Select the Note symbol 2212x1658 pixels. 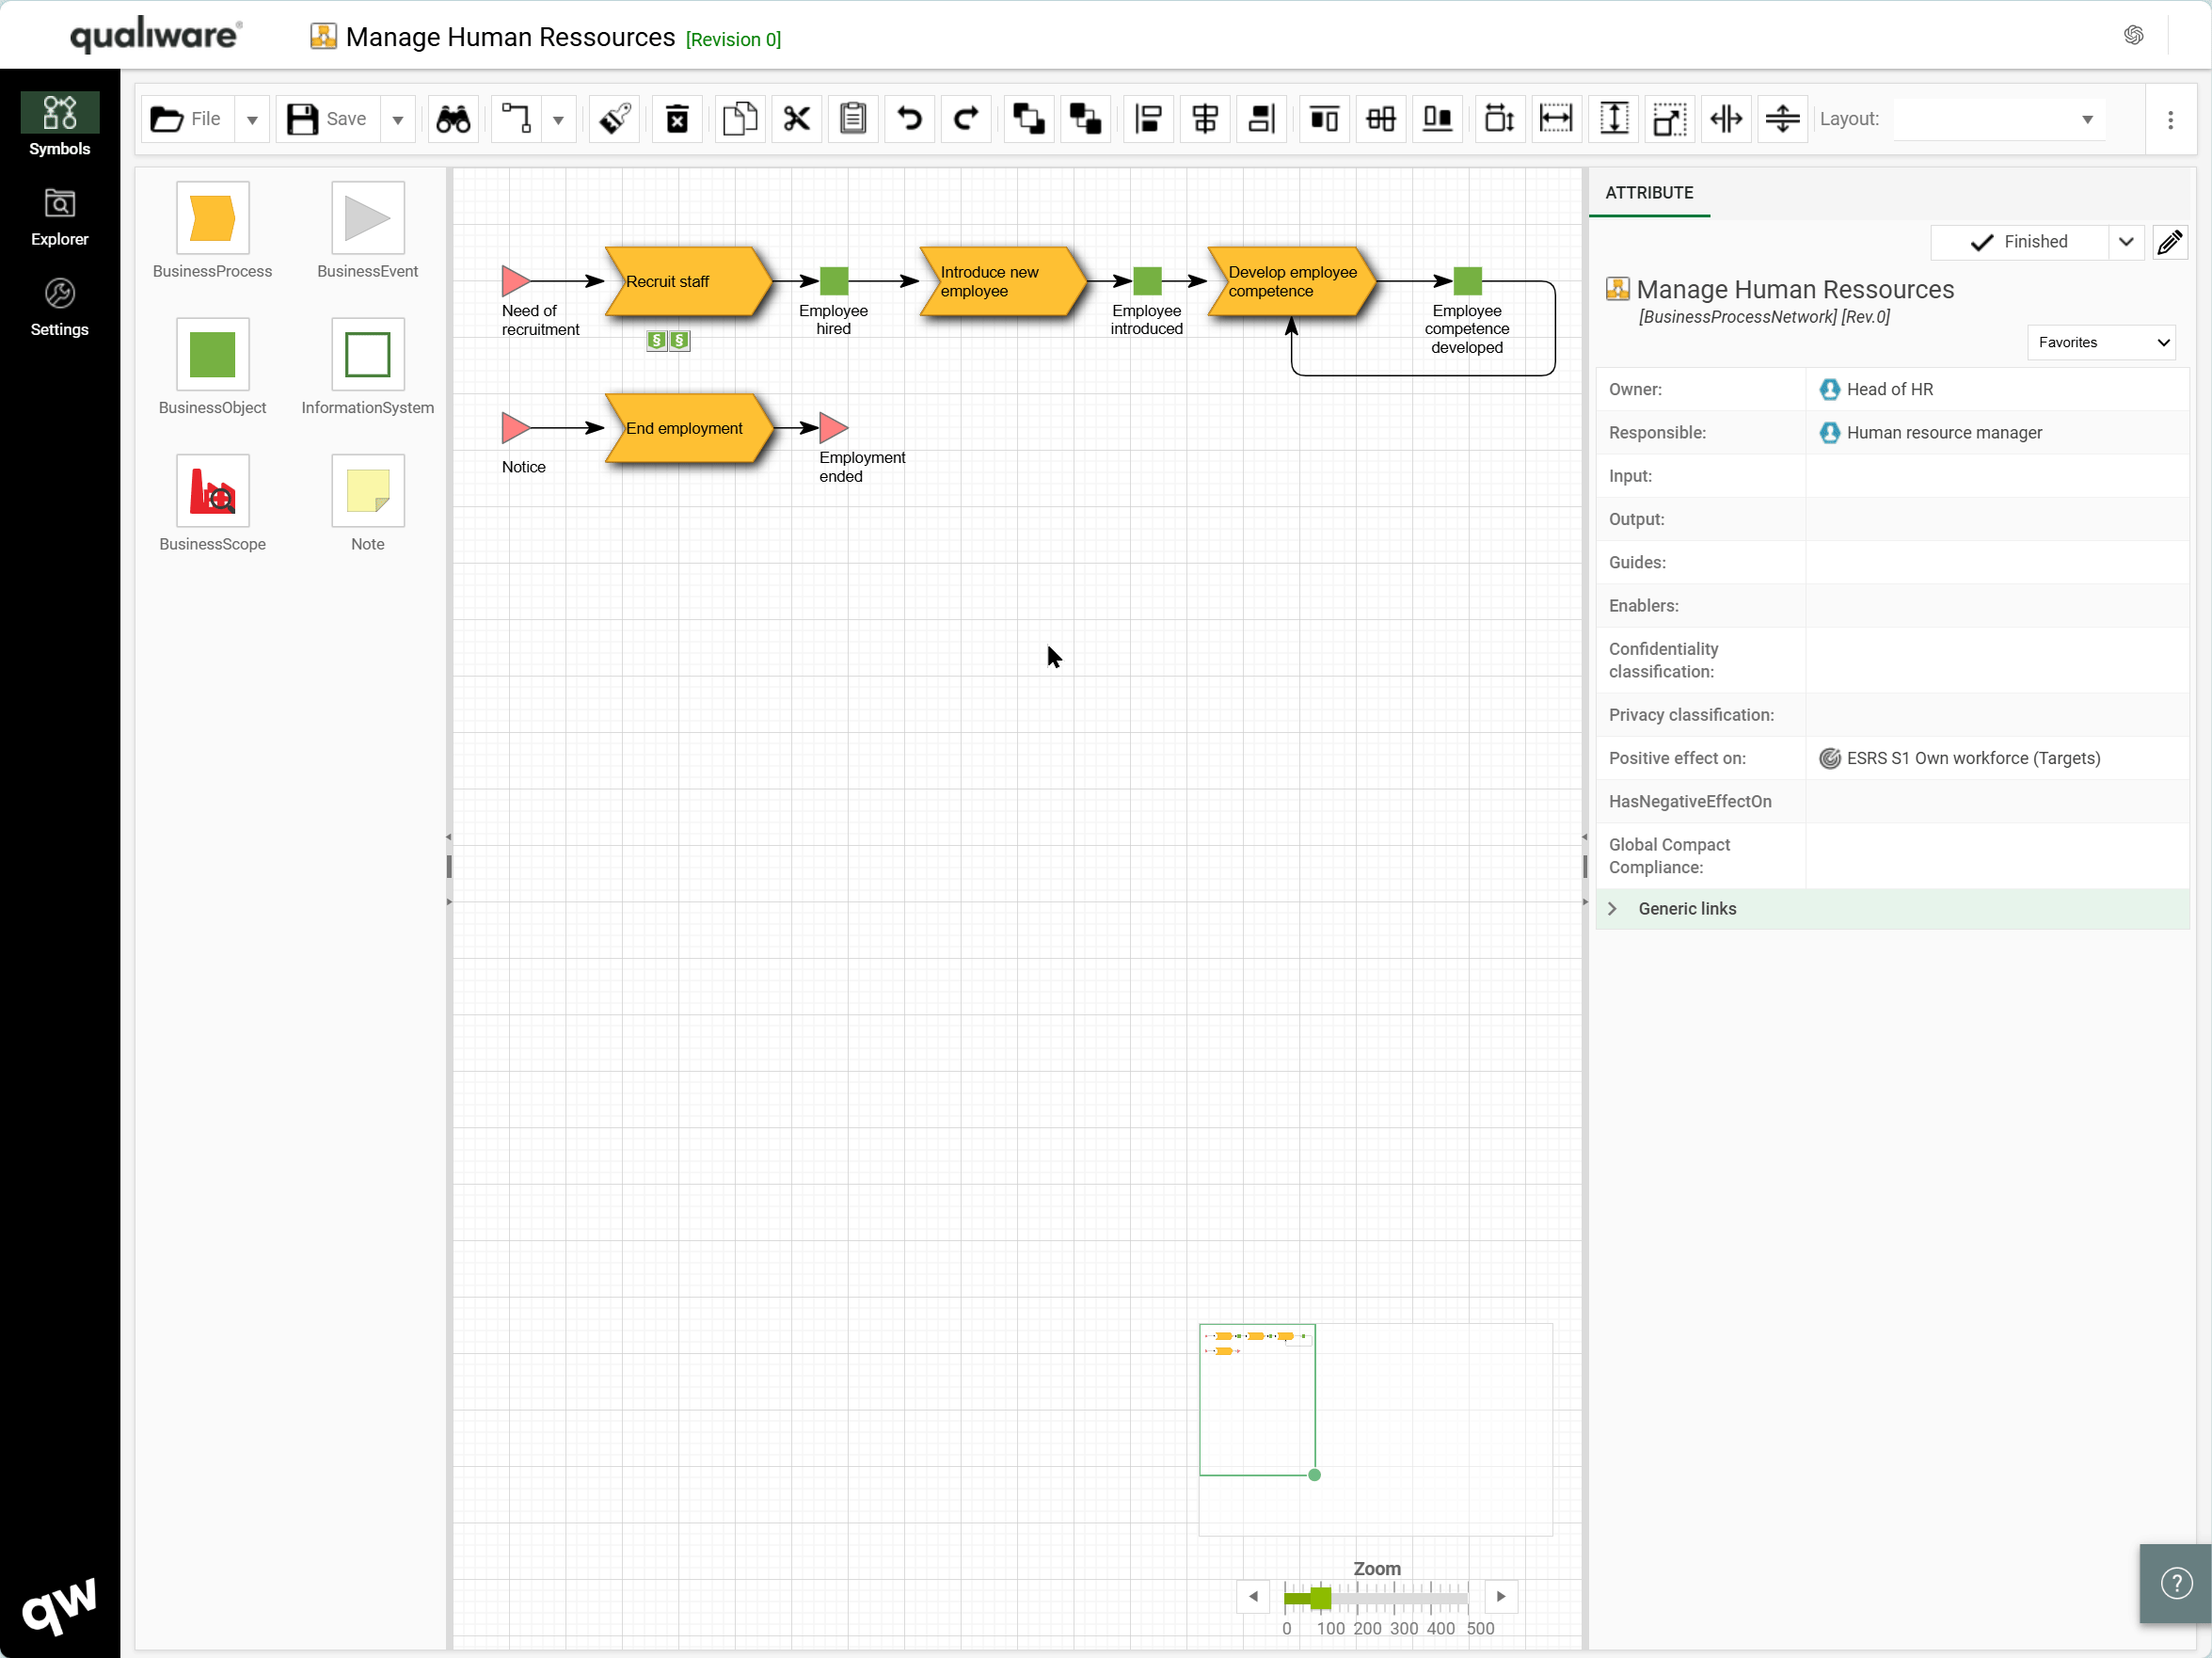[368, 491]
